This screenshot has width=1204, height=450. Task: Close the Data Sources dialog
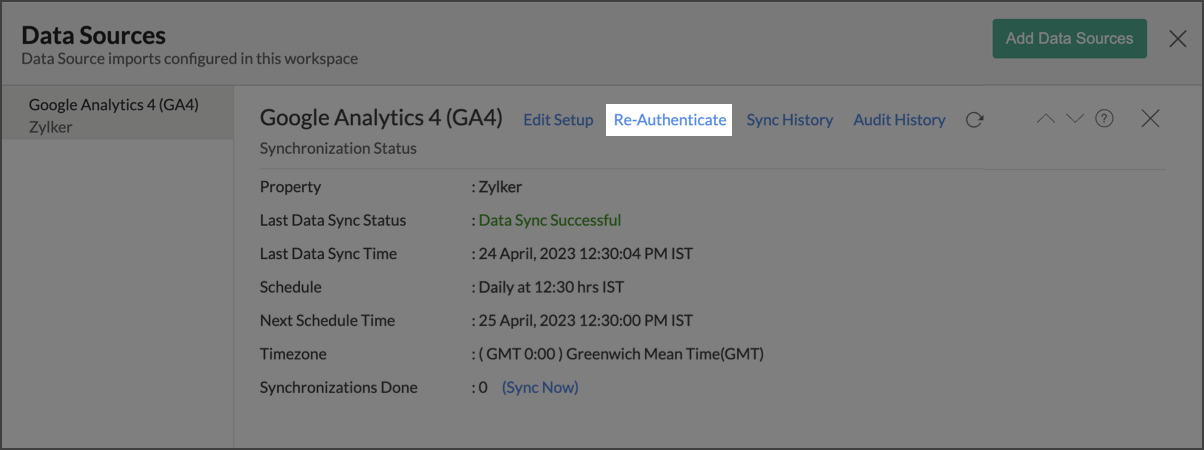click(x=1178, y=39)
